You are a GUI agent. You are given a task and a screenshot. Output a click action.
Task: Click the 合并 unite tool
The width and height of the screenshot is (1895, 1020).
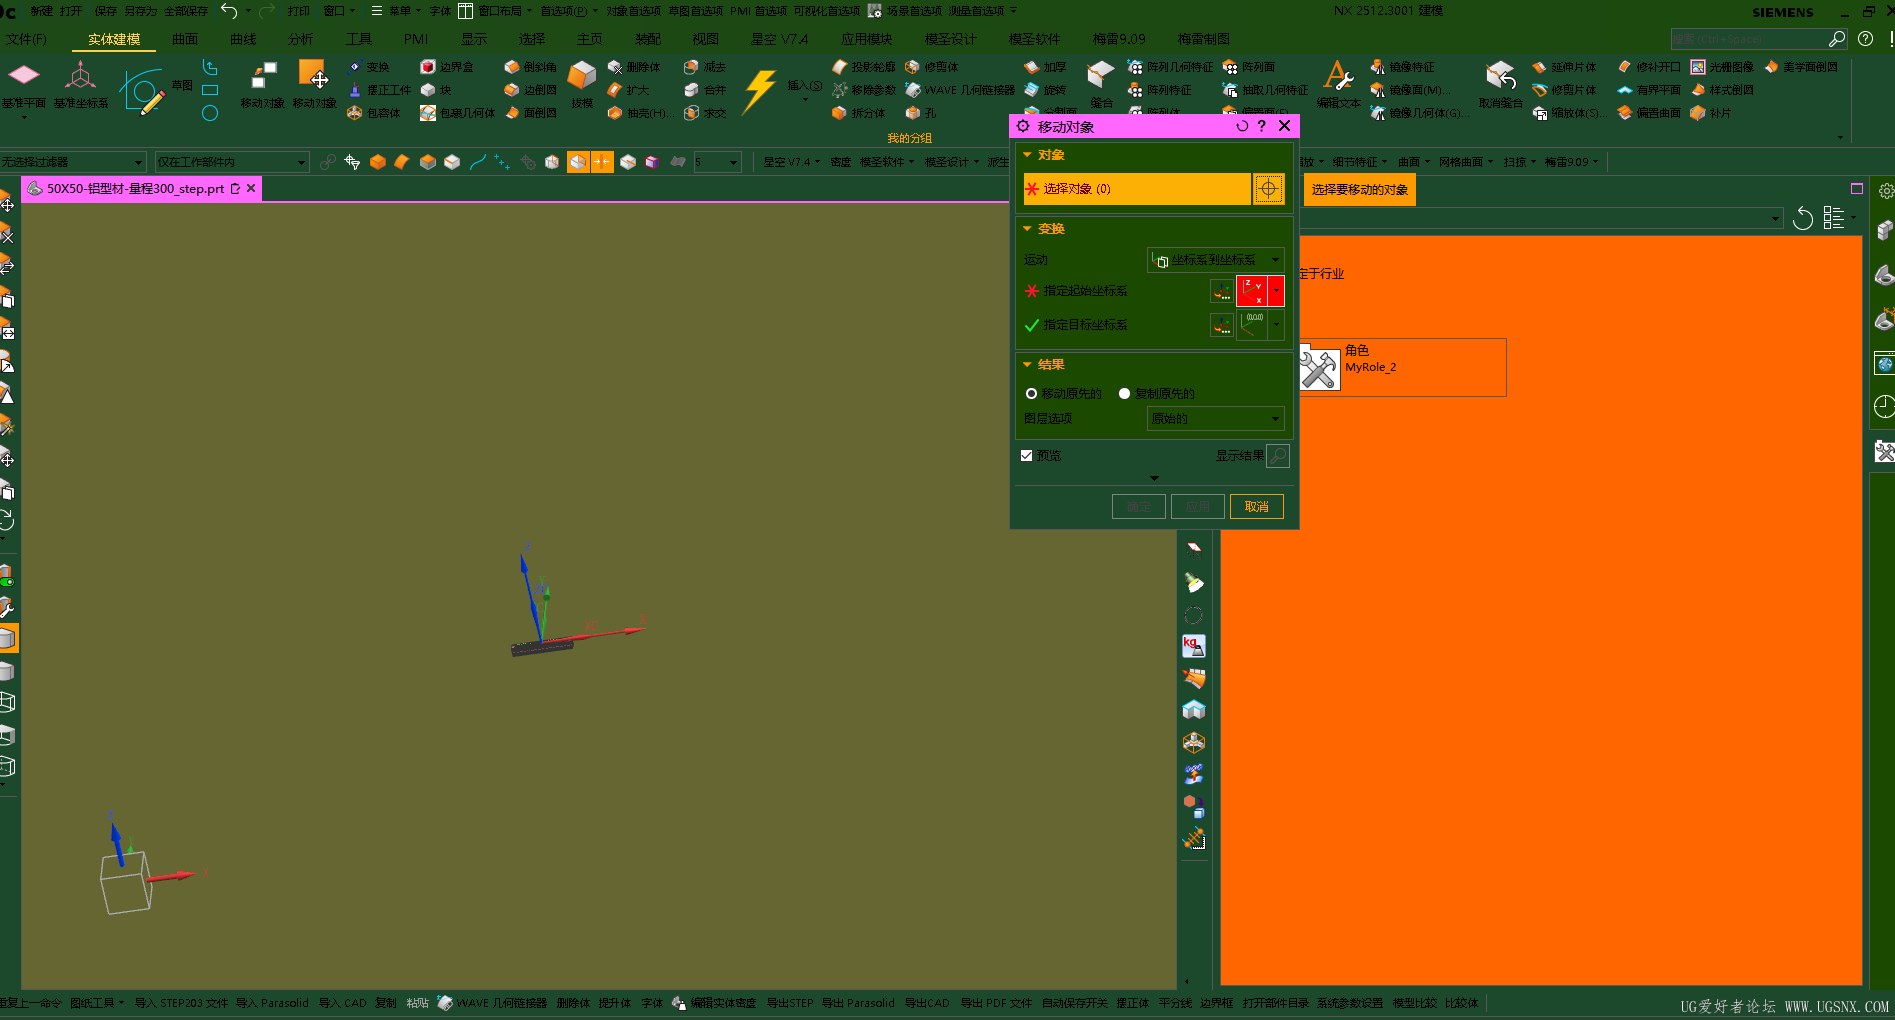tap(705, 90)
